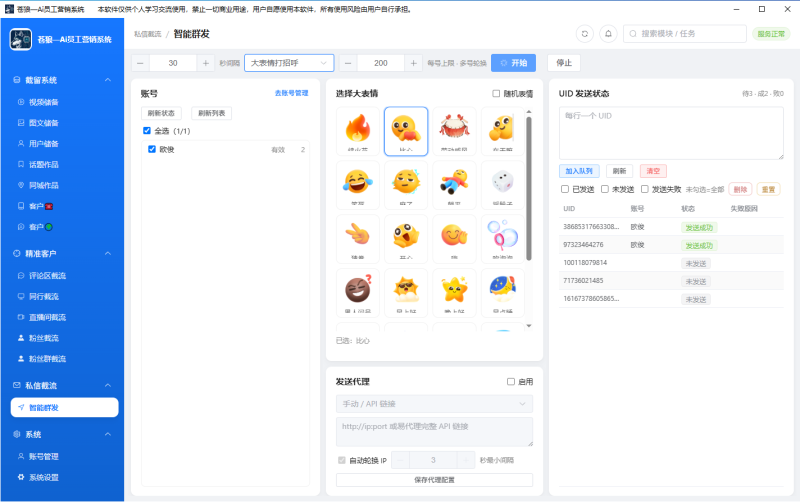Select the 智能群发 menu item
Image resolution: width=800 pixels, height=502 pixels.
64,408
